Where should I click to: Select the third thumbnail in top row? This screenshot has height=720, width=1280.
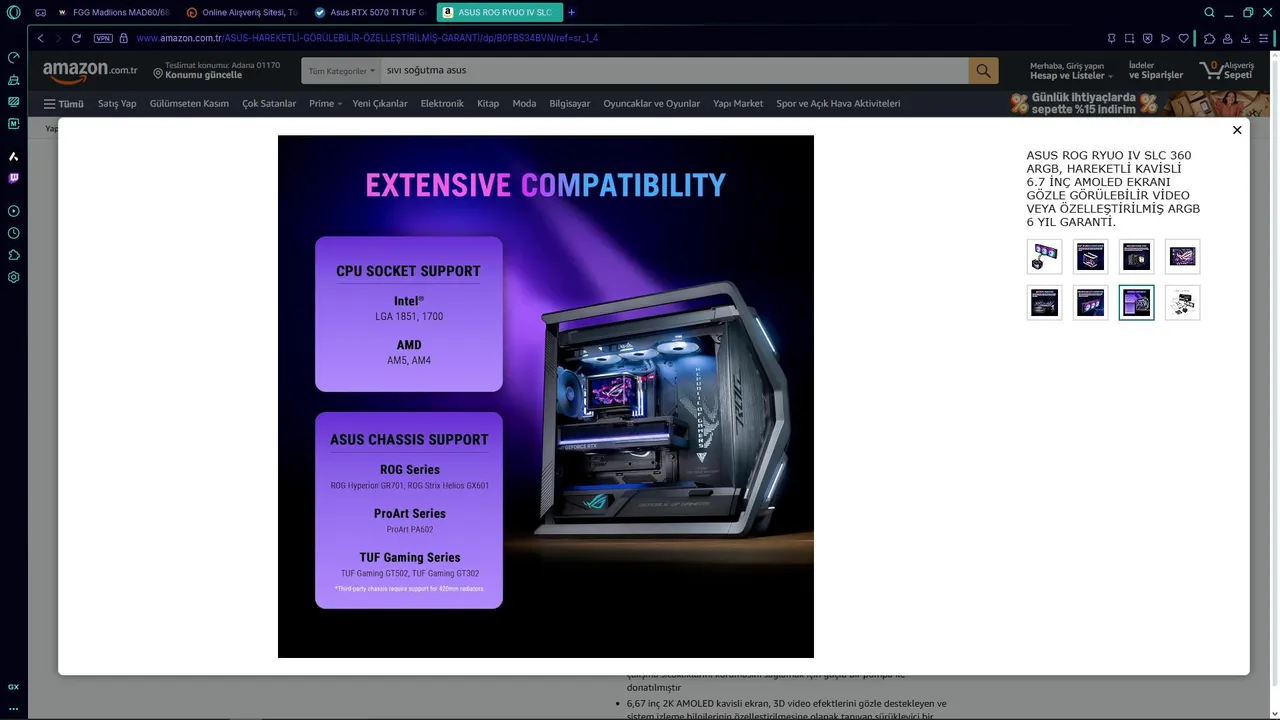[1136, 257]
